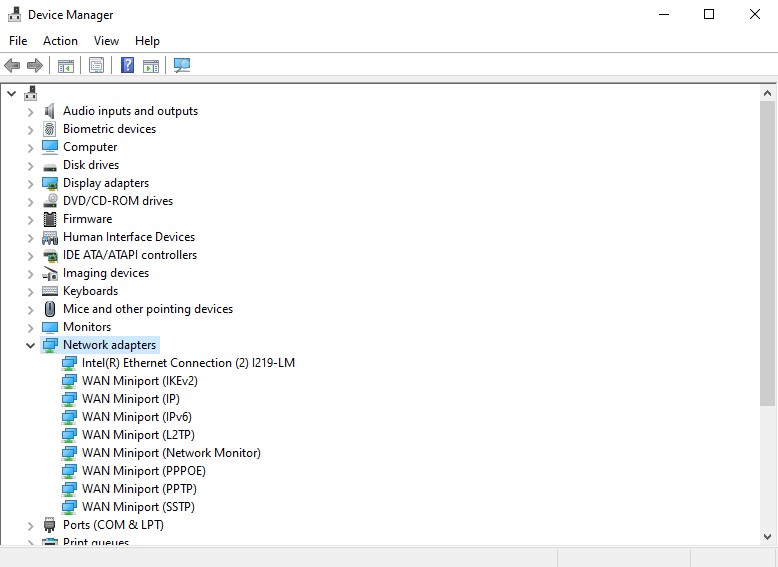
Task: Click the mouse icon for pointing devices
Action: click(x=50, y=309)
